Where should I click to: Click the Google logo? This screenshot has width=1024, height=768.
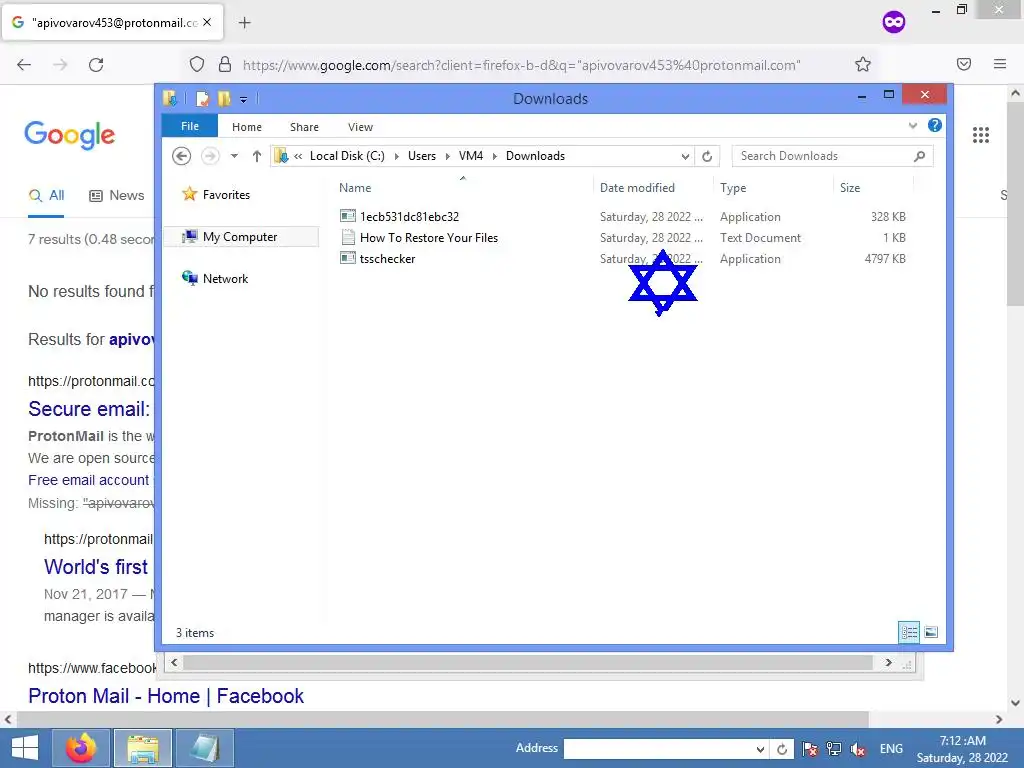[70, 135]
